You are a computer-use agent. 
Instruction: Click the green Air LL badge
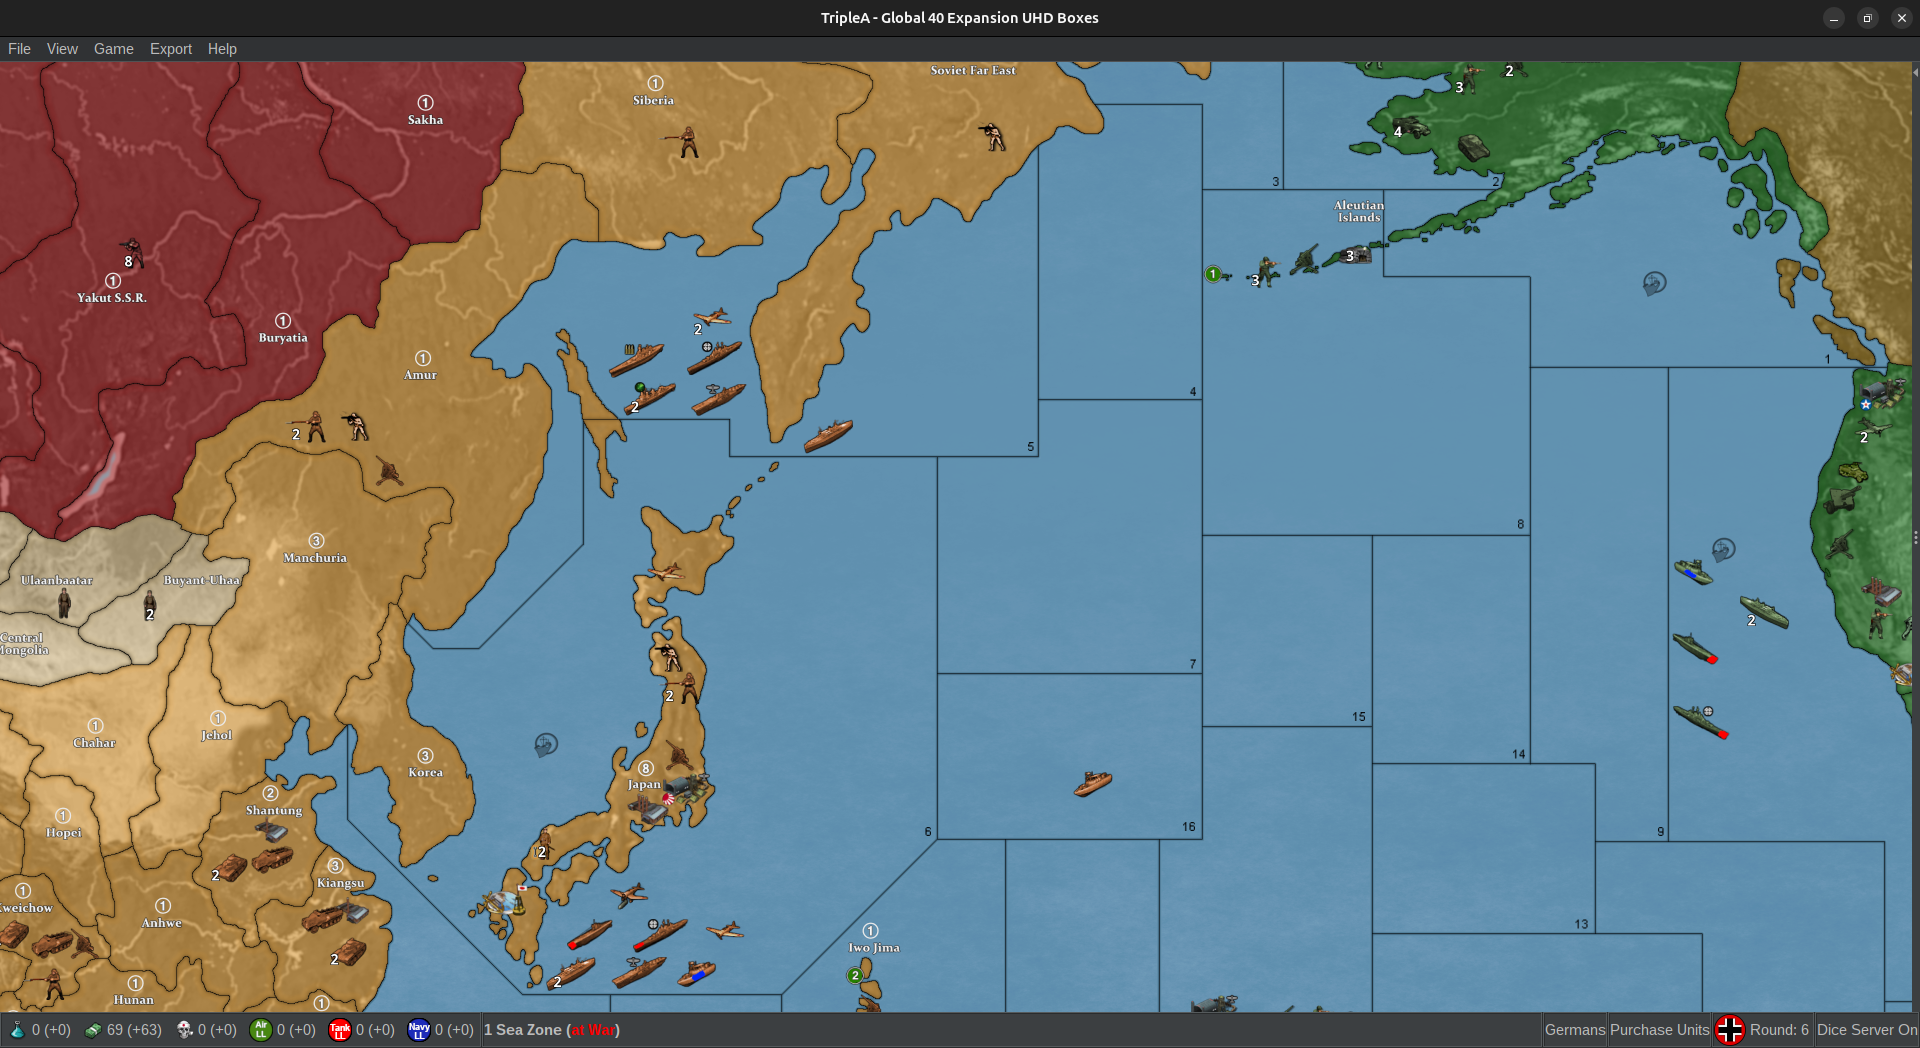click(x=261, y=1029)
